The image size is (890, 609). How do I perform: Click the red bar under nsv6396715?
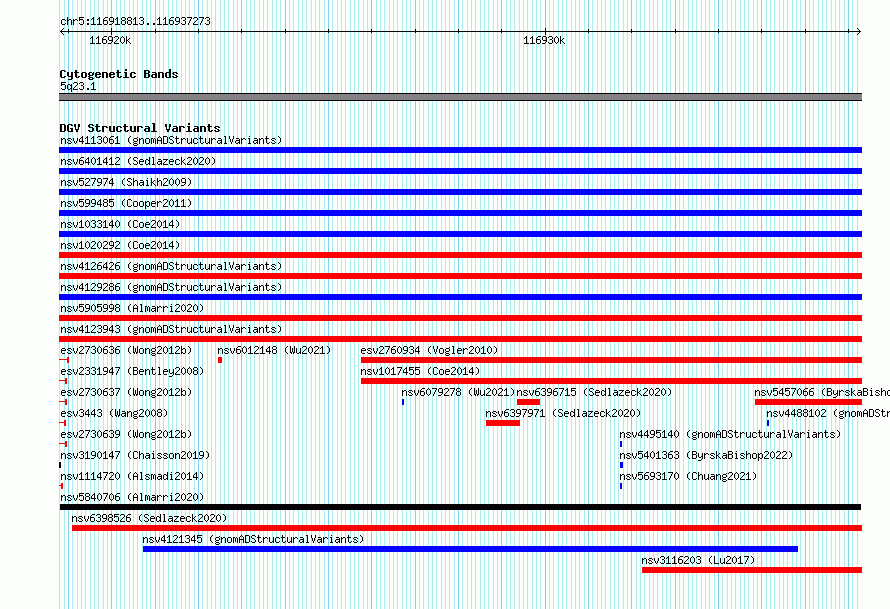(x=528, y=402)
